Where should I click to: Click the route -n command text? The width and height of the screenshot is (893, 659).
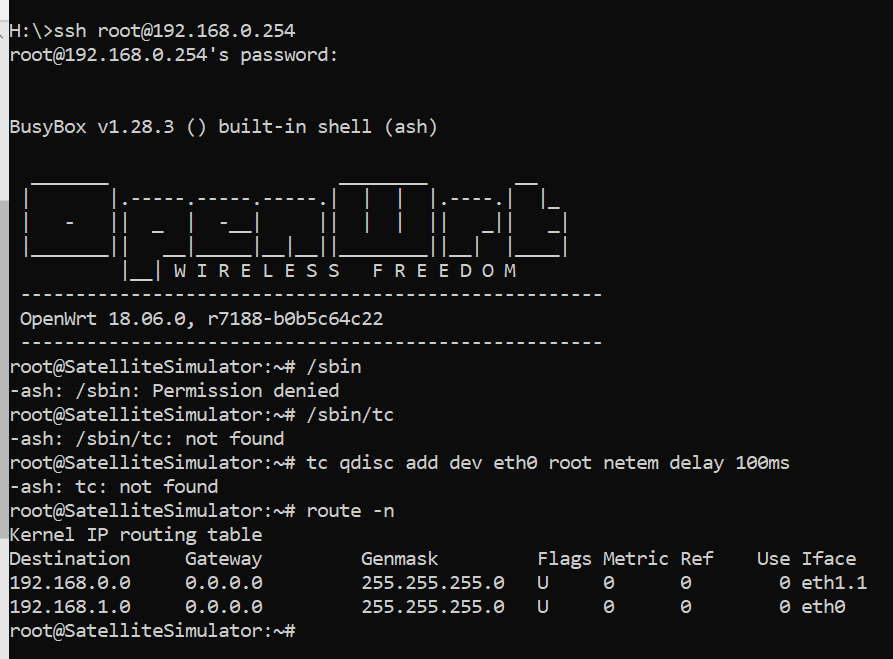(350, 511)
